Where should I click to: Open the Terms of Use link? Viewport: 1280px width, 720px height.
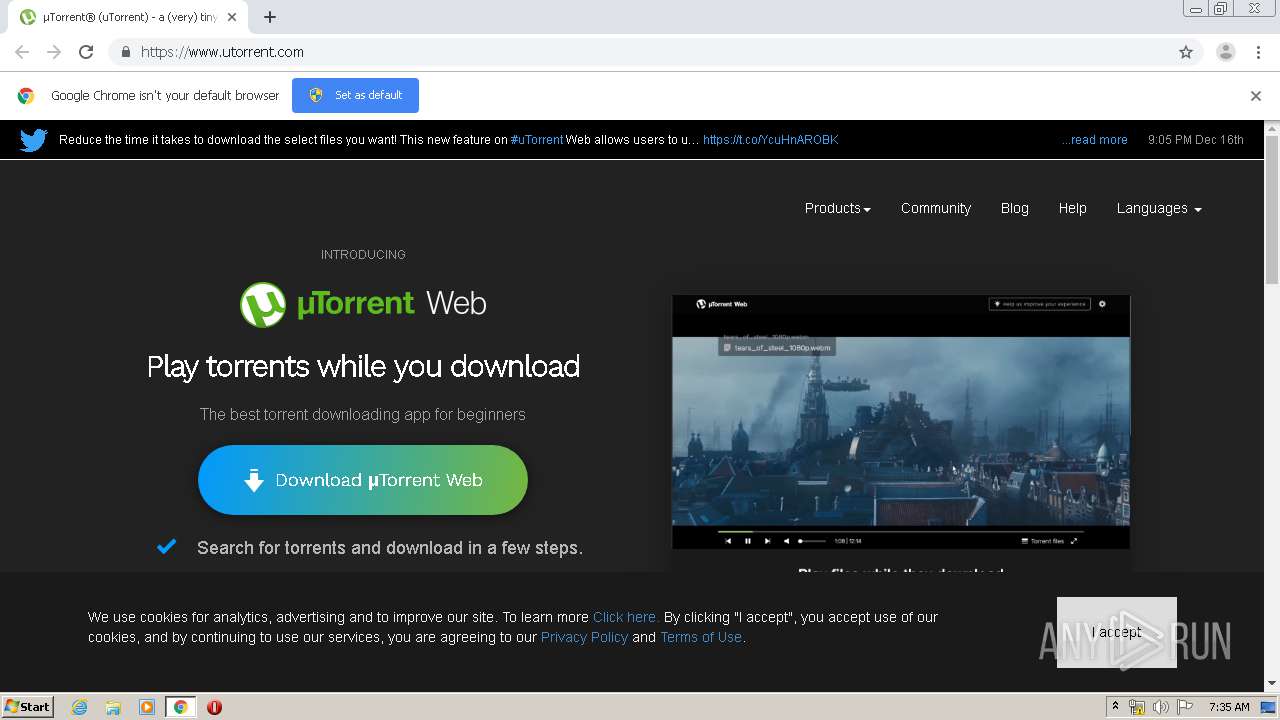[701, 637]
